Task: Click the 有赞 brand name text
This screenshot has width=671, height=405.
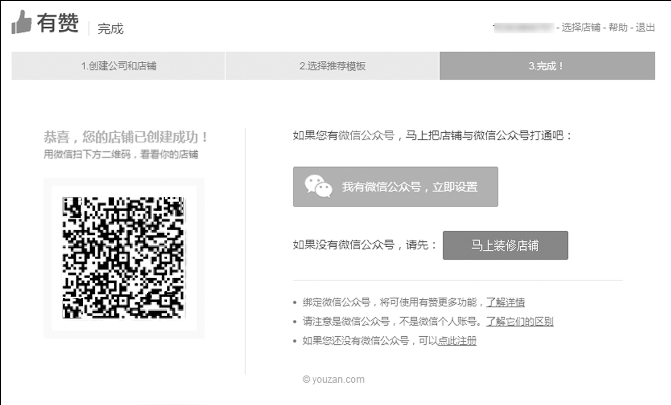Action: click(58, 22)
